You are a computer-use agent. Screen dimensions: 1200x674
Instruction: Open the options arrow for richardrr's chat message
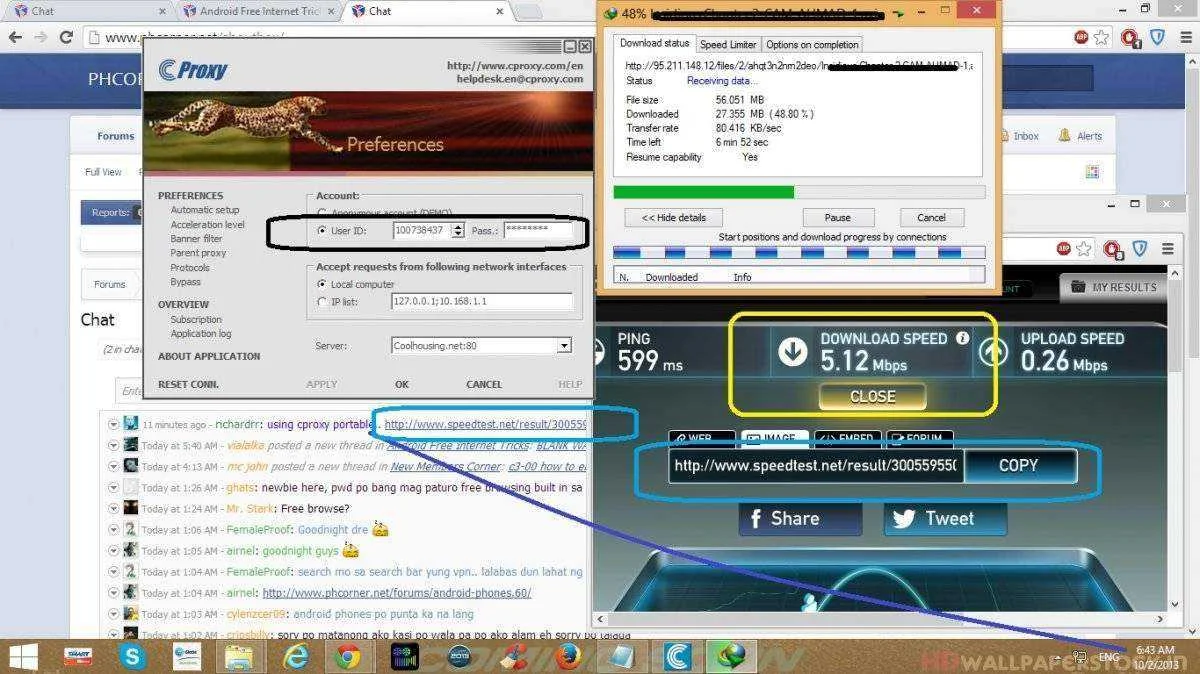[x=114, y=424]
